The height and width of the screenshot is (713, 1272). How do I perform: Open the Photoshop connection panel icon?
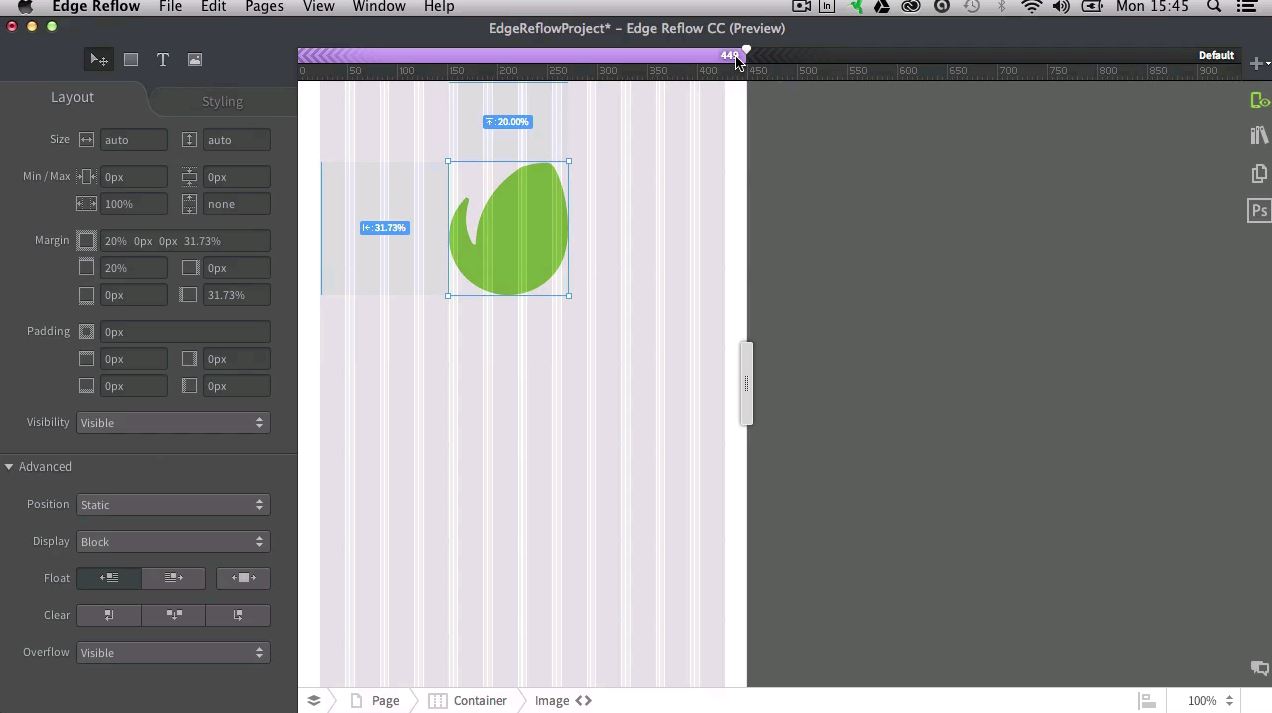click(1259, 211)
